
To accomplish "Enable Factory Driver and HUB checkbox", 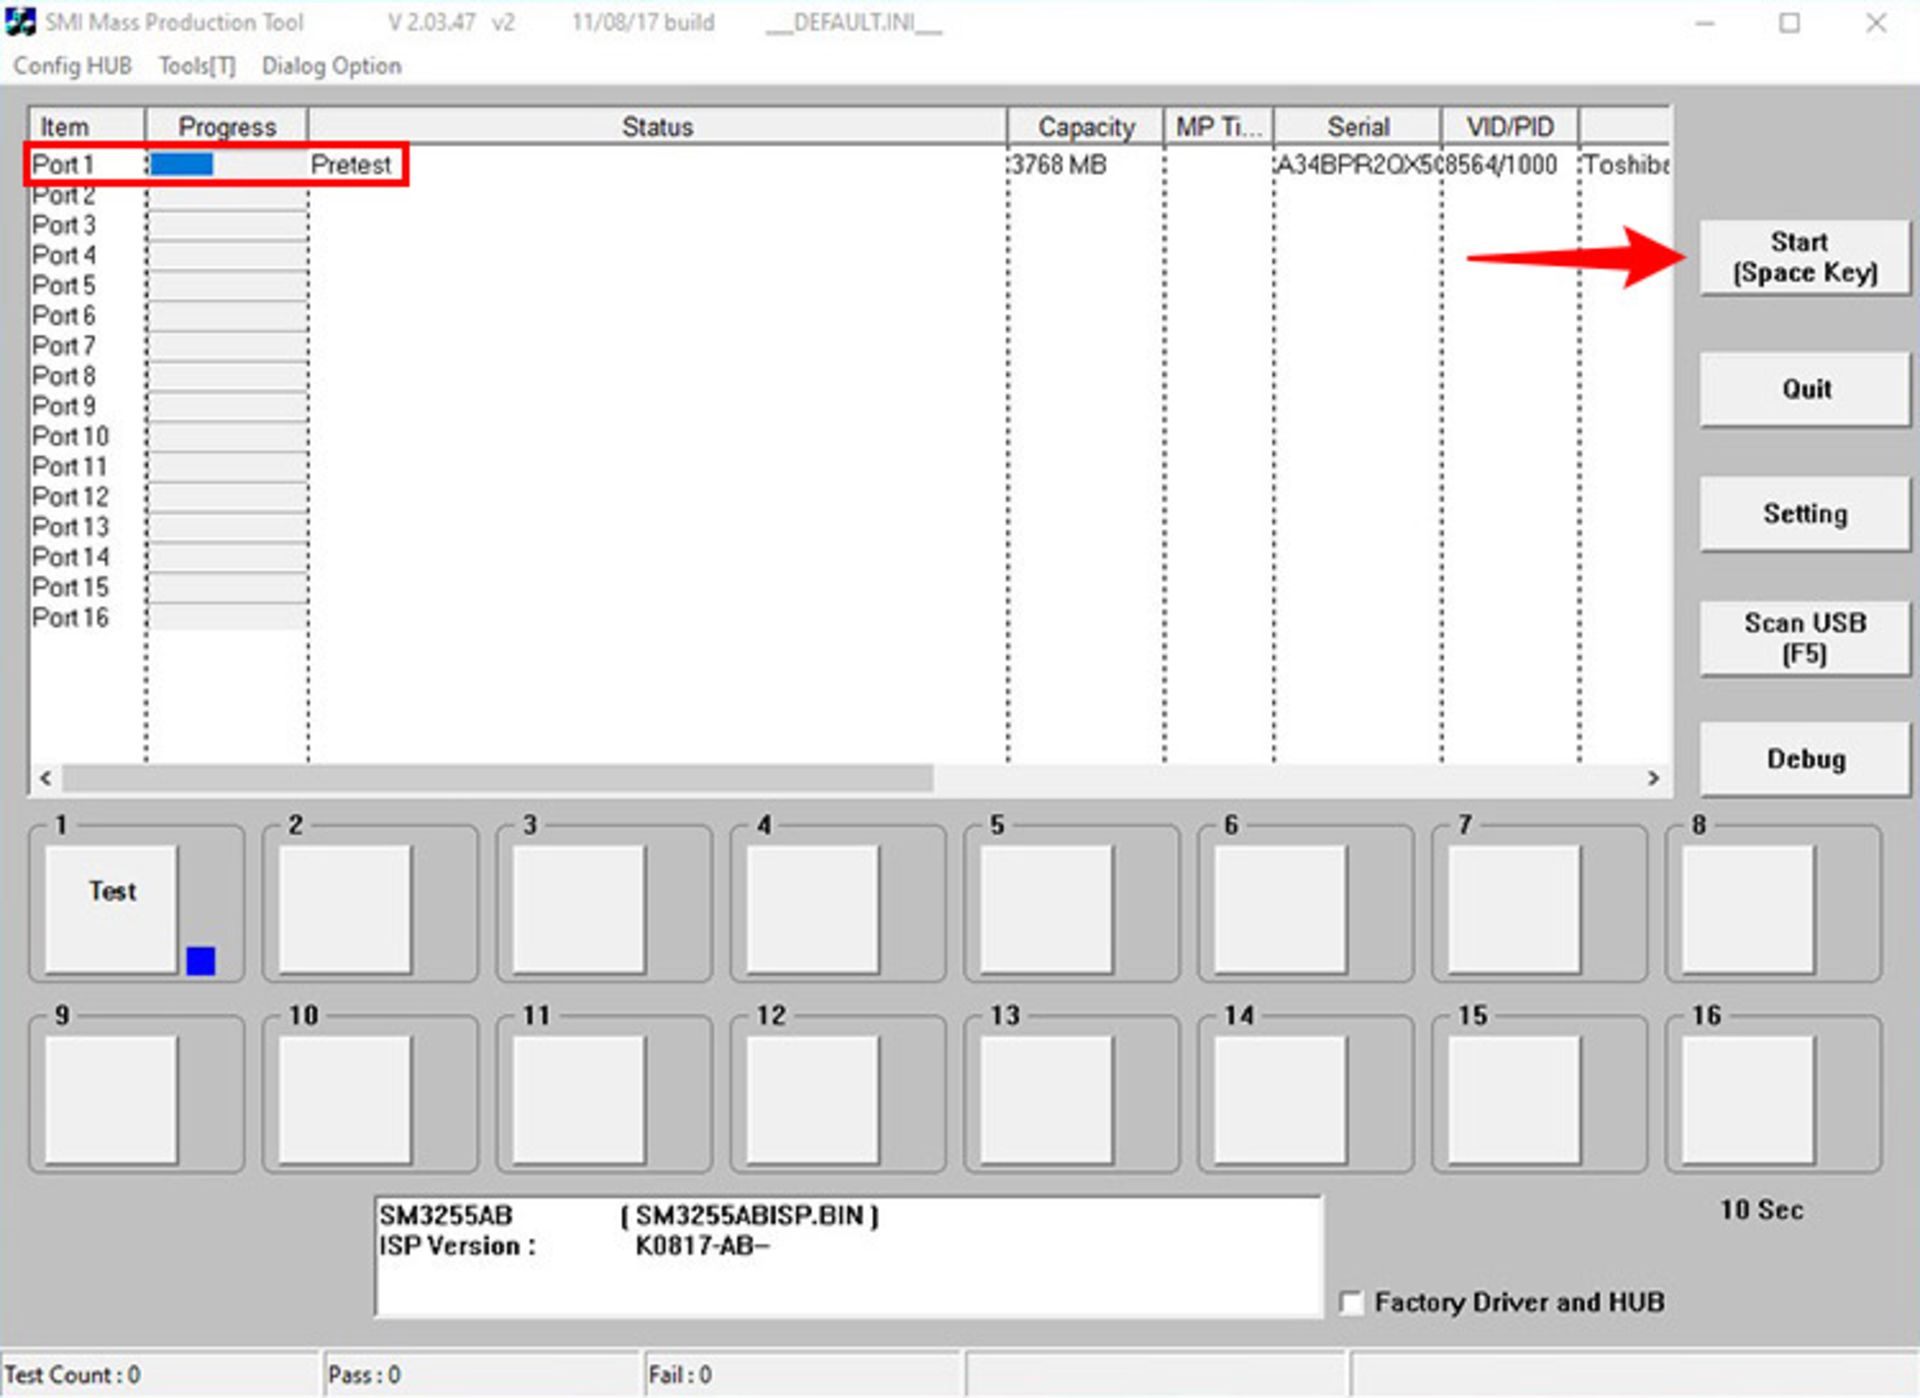I will tap(1351, 1303).
